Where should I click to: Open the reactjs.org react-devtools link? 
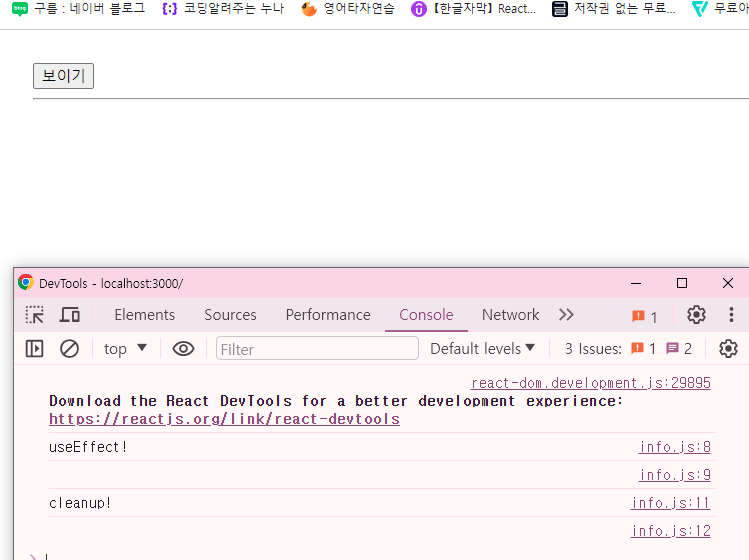pos(225,419)
